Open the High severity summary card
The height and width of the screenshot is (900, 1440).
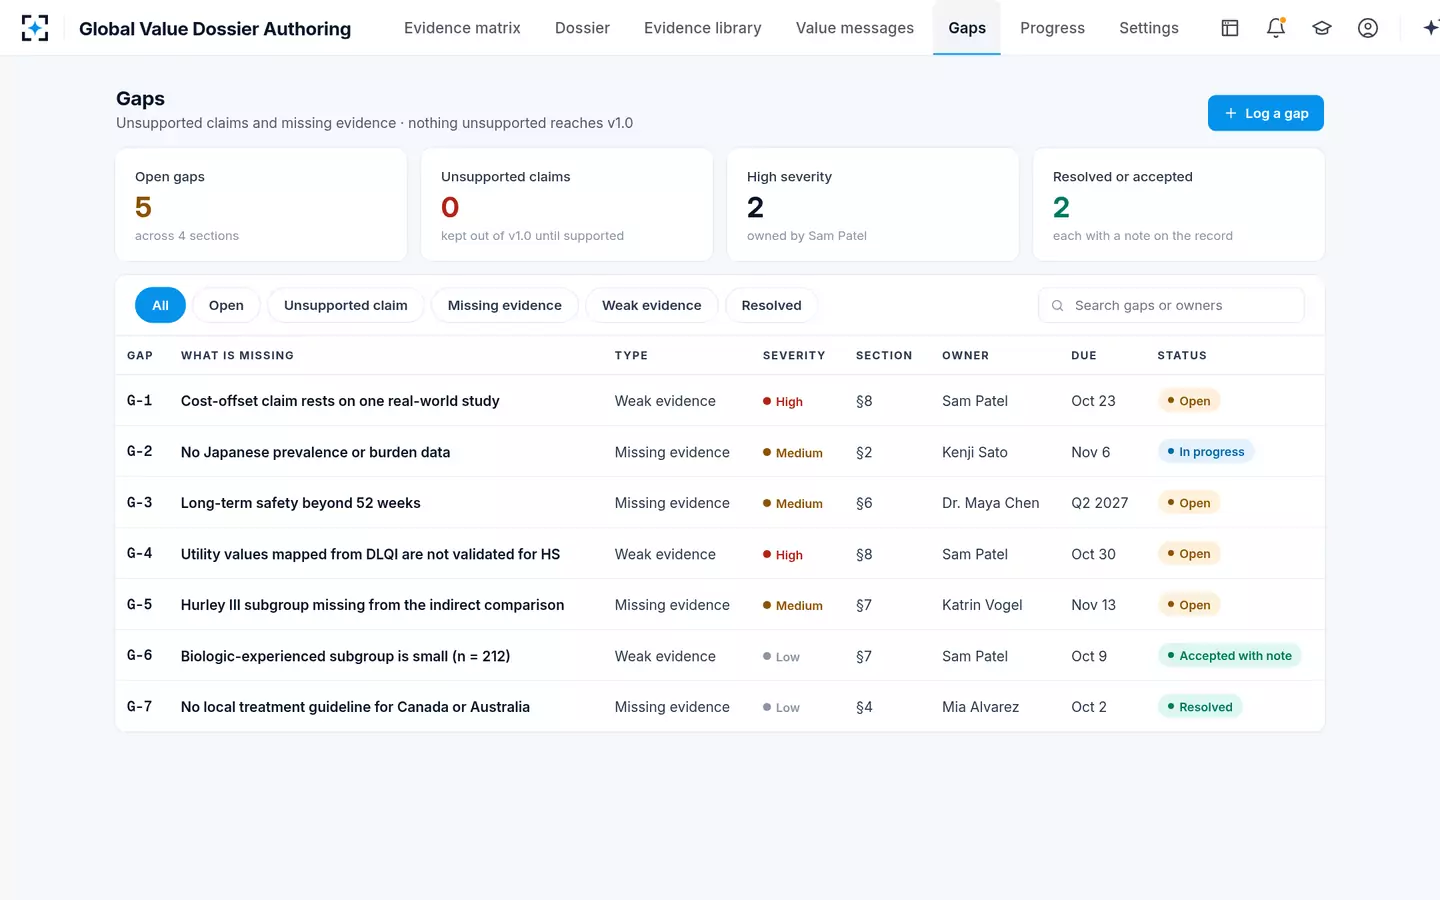point(873,205)
